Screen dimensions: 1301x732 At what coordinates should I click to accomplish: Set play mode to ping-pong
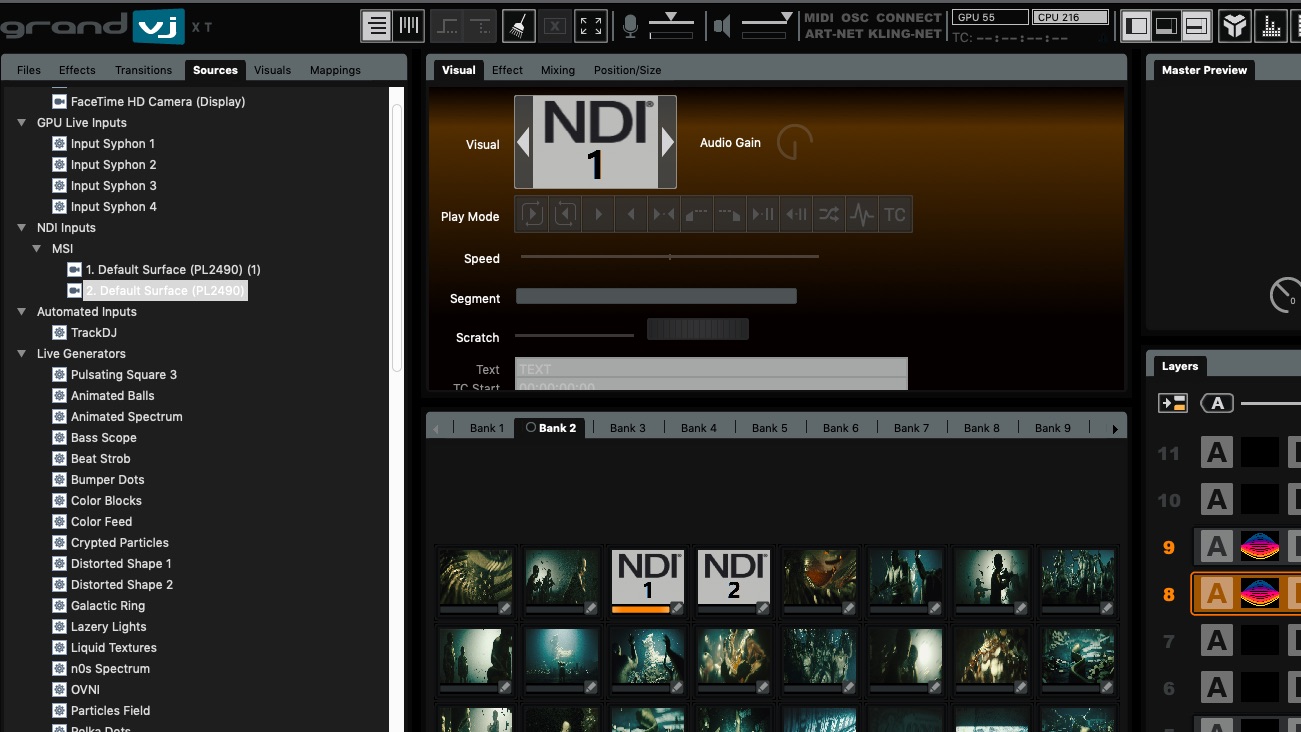664,214
